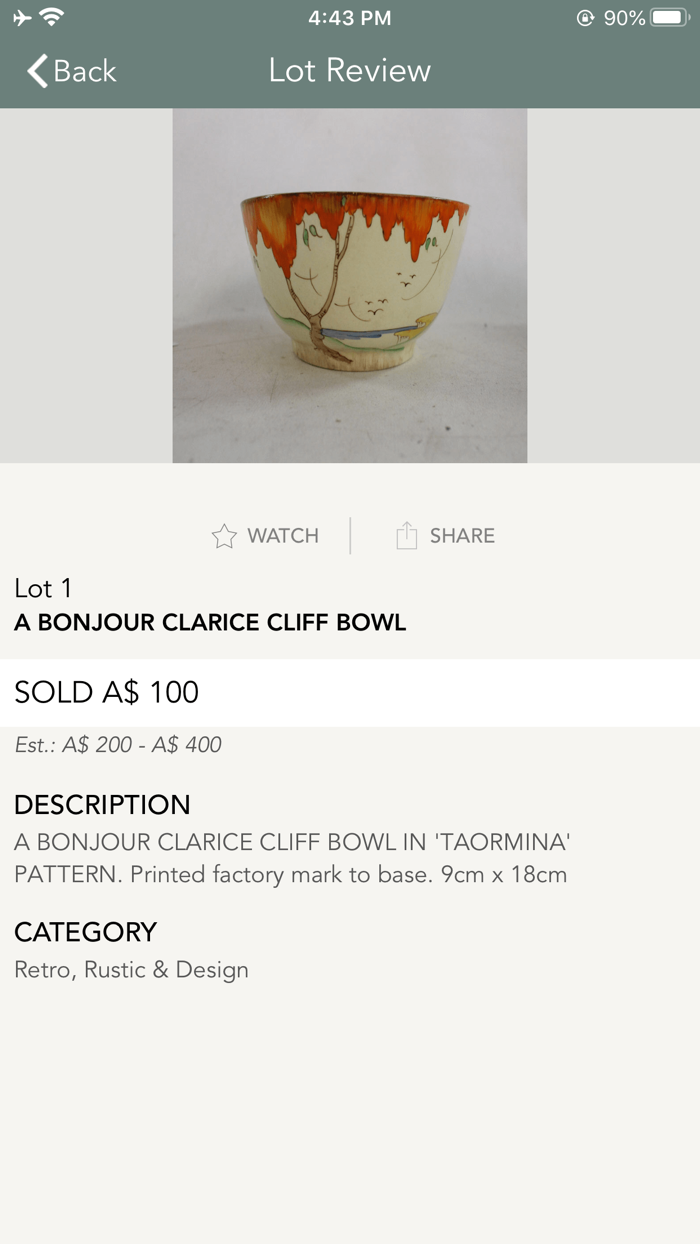Open the Lot Review title bar
This screenshot has width=700, height=1244.
point(350,71)
